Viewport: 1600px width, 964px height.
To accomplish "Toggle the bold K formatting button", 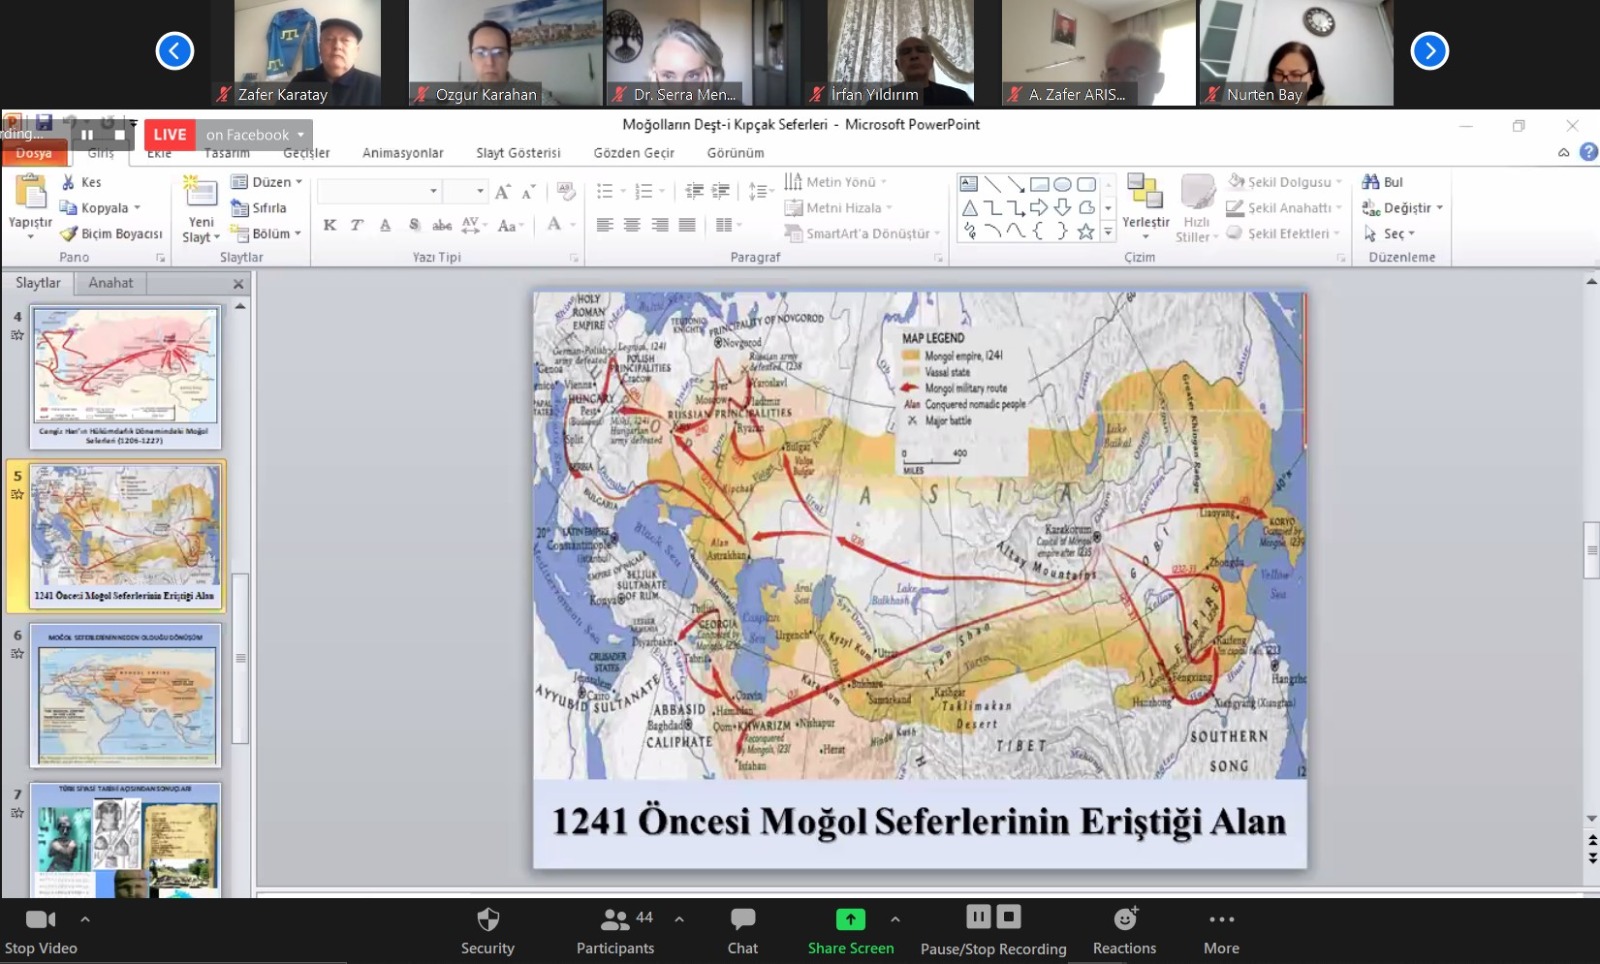I will point(329,225).
